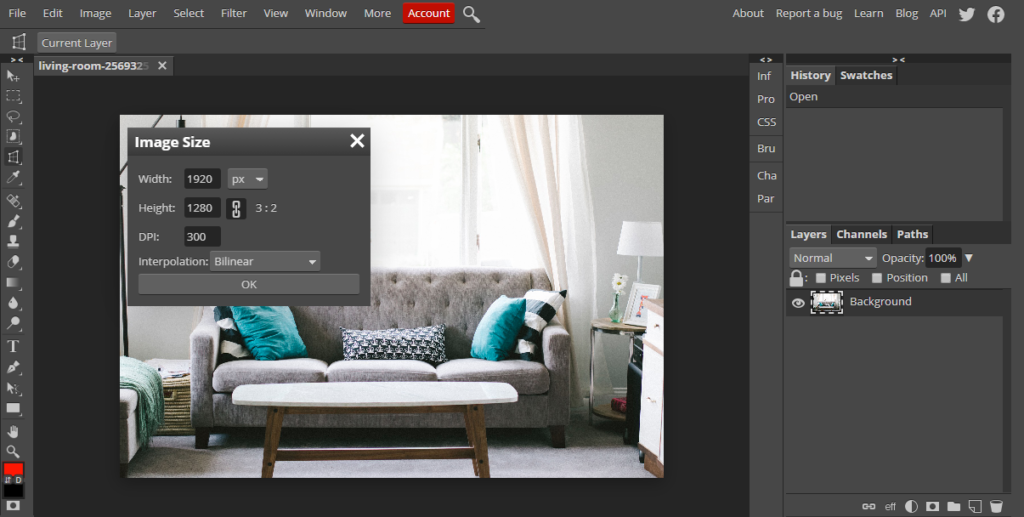The image size is (1024, 517).
Task: Select the Lasso tool
Action: [13, 116]
